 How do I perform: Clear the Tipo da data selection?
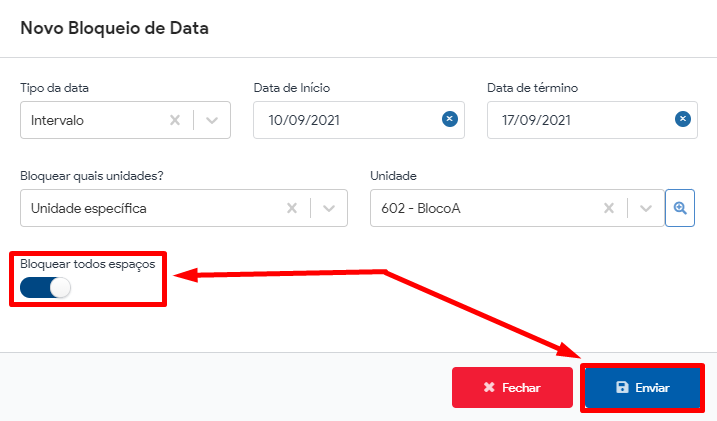click(175, 120)
